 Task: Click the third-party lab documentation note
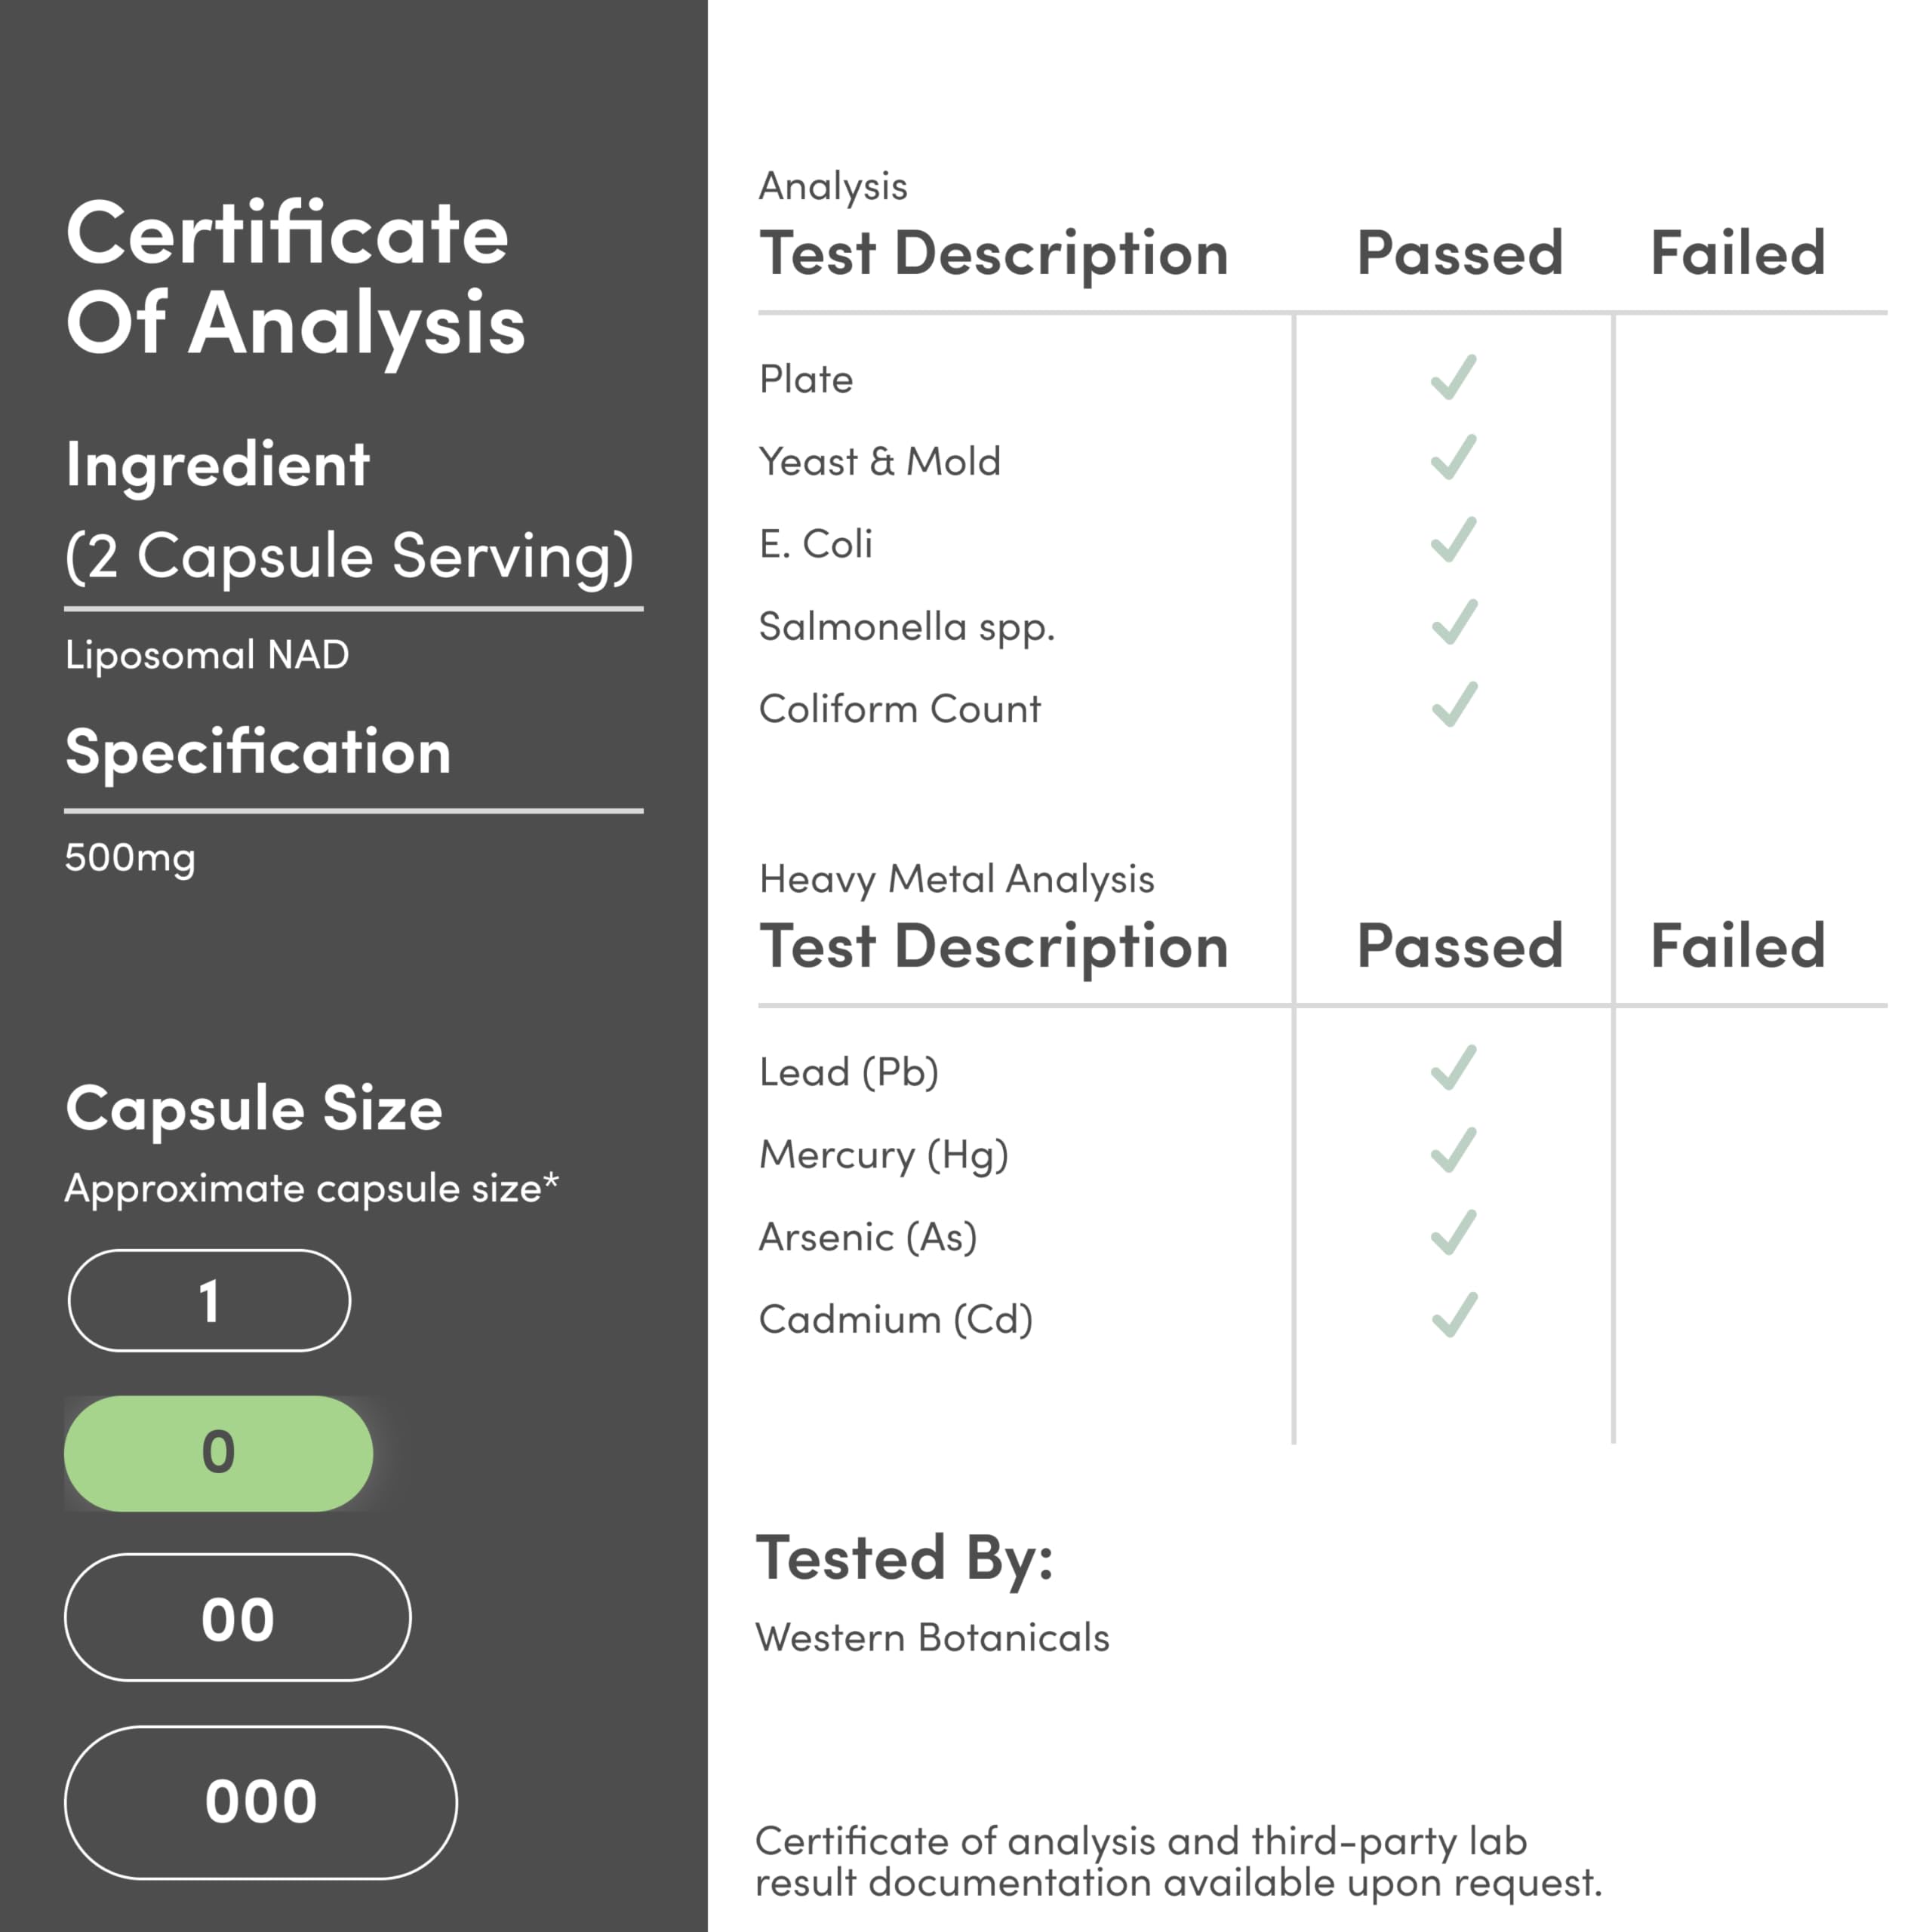pos(1177,1861)
